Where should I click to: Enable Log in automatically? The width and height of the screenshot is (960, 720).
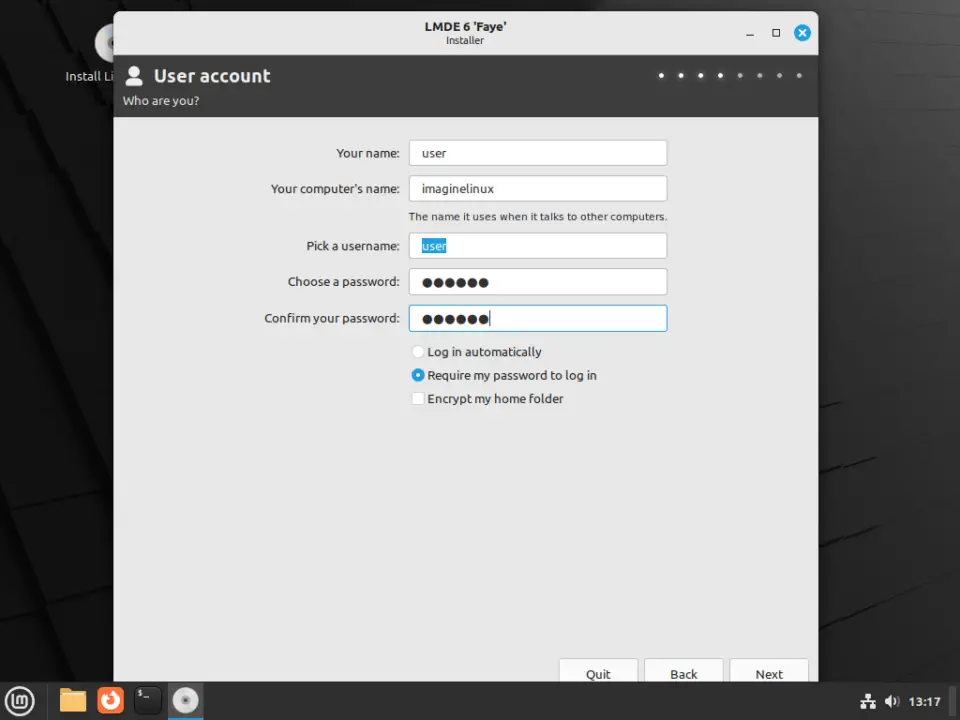[417, 351]
